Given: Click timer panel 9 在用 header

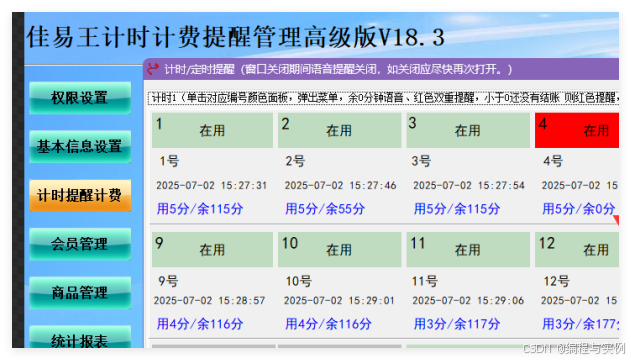Looking at the screenshot, I should click(x=212, y=249).
